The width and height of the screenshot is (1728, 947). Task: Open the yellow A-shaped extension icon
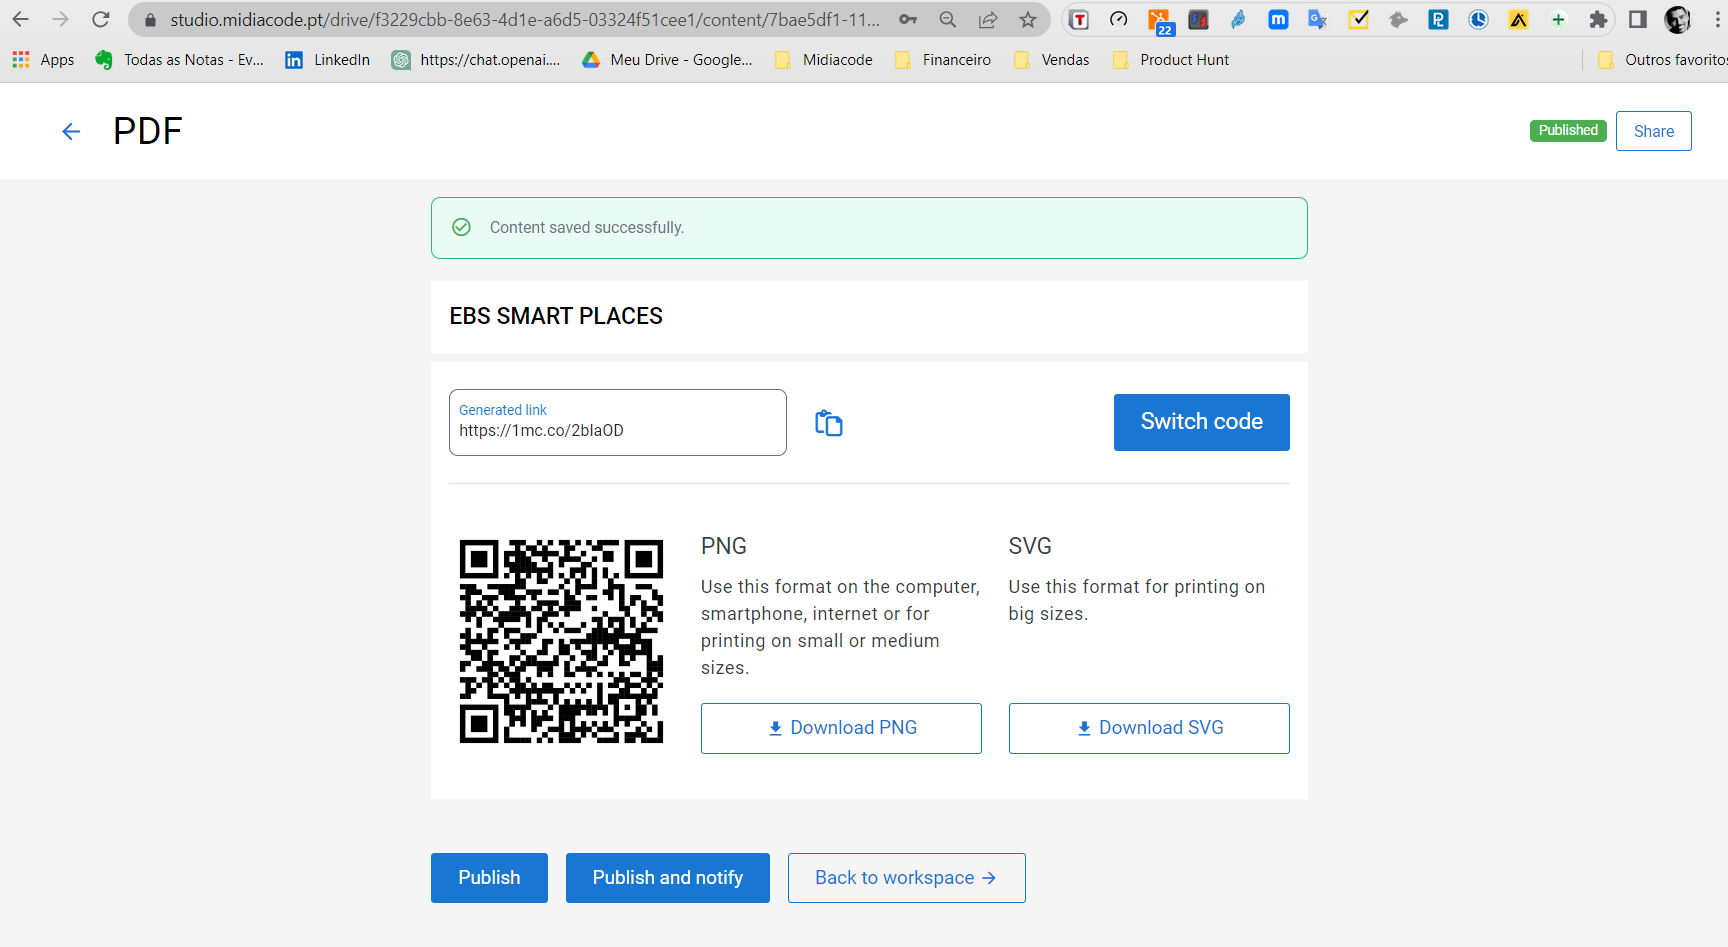[x=1518, y=19]
